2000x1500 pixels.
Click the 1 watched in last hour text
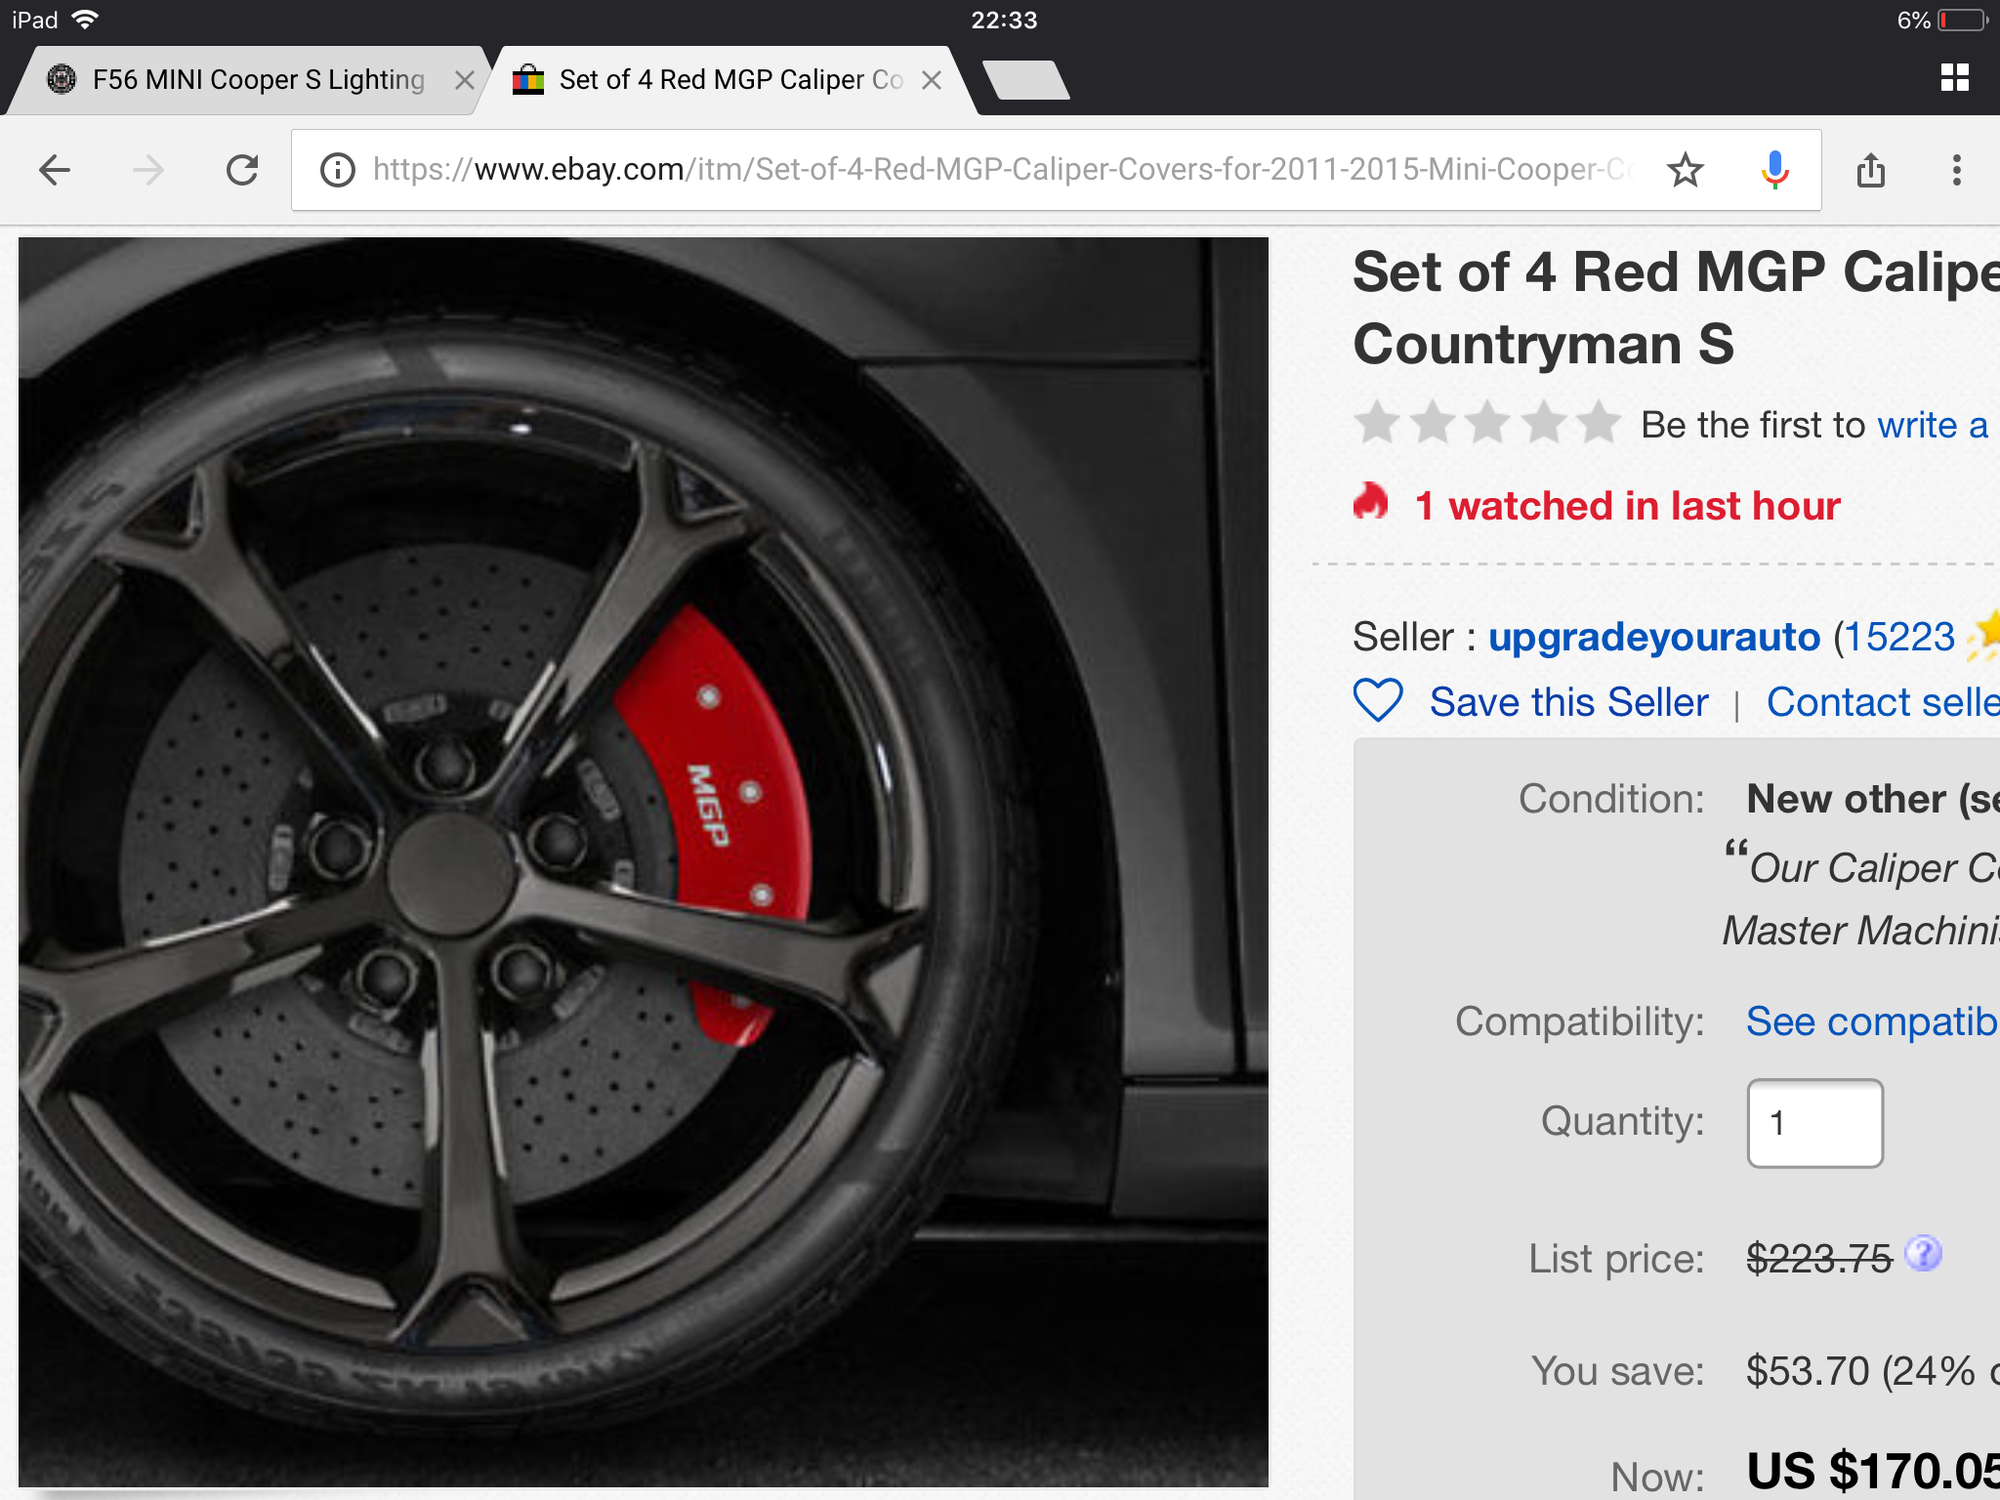pos(1627,506)
